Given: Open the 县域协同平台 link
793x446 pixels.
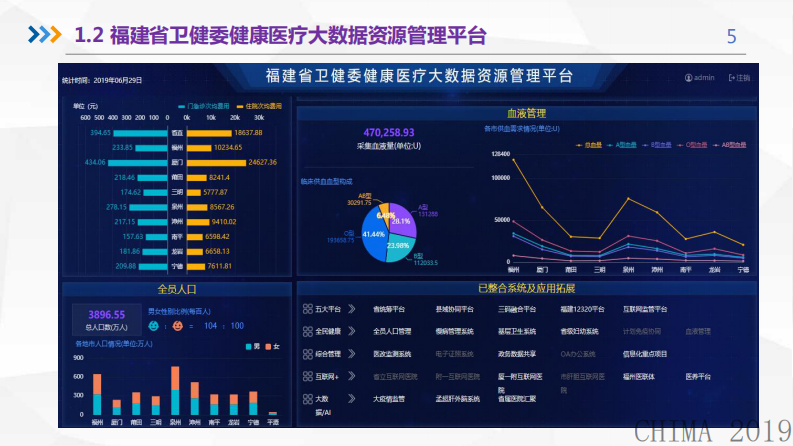Looking at the screenshot, I should coord(455,309).
